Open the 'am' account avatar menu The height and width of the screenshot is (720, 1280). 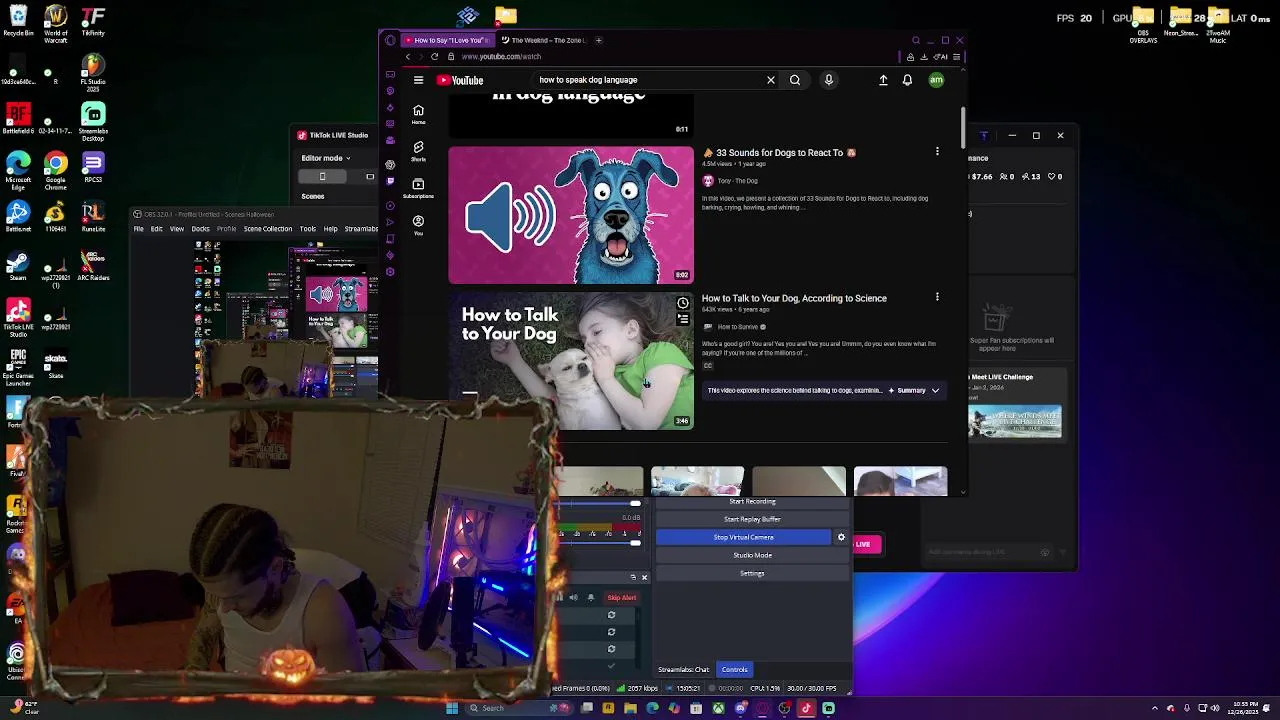936,80
